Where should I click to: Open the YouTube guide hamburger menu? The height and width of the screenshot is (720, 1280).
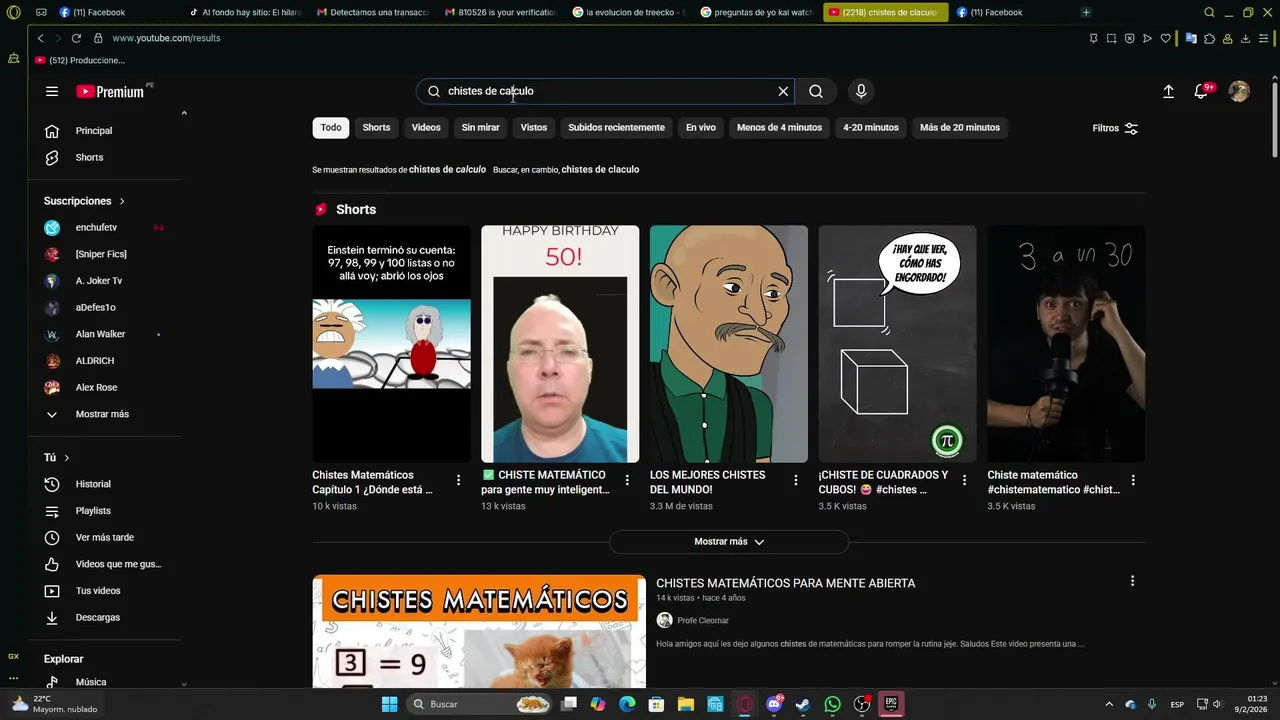pyautogui.click(x=52, y=91)
